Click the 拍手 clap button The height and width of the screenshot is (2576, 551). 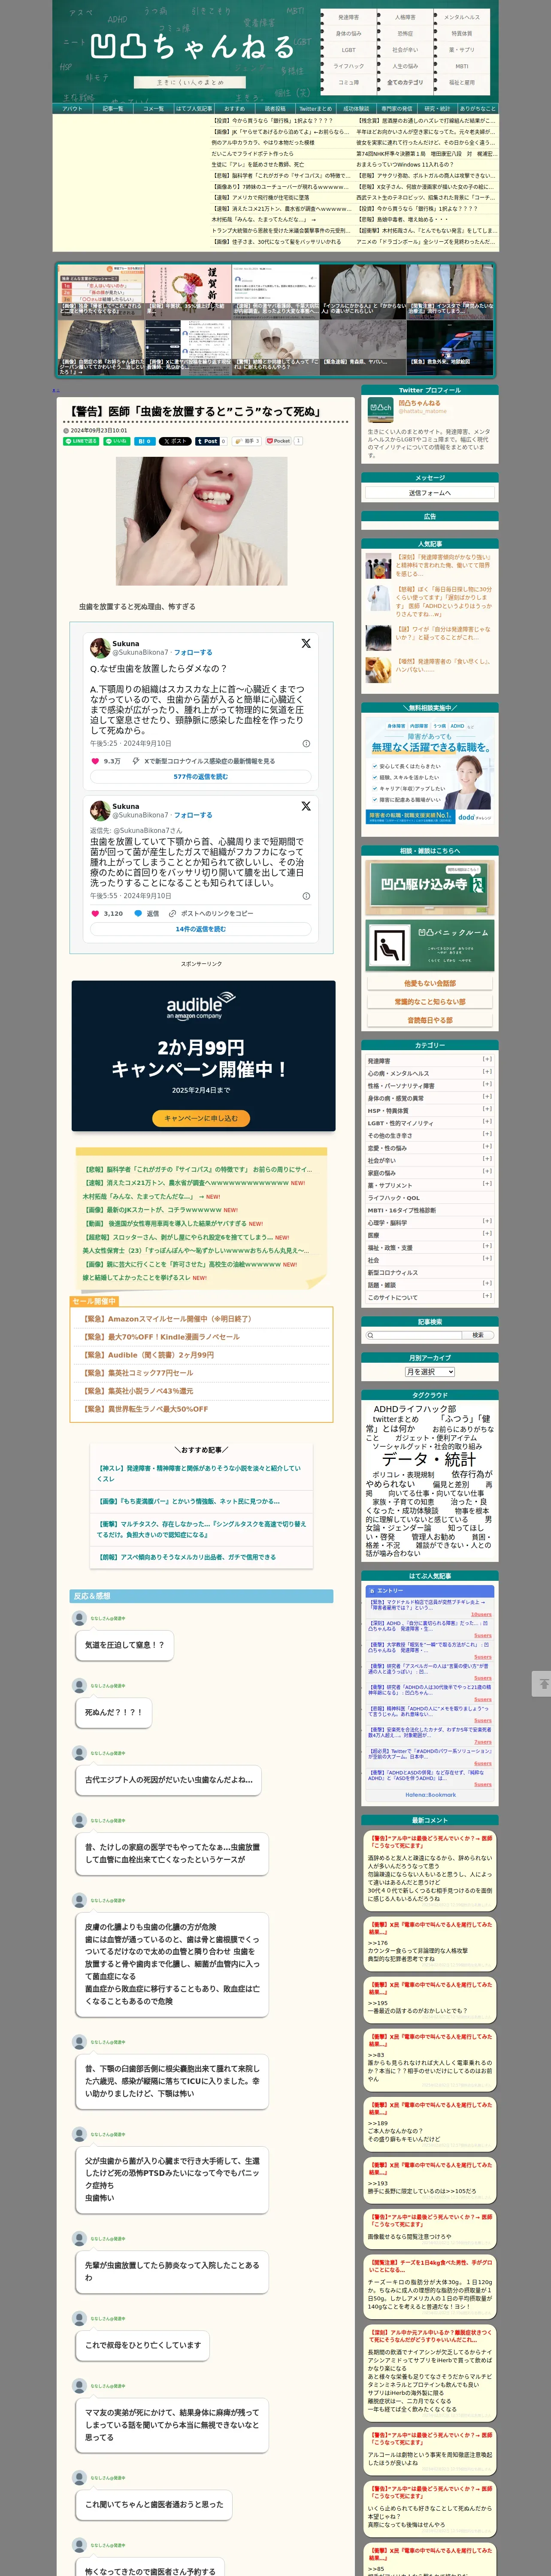click(247, 440)
